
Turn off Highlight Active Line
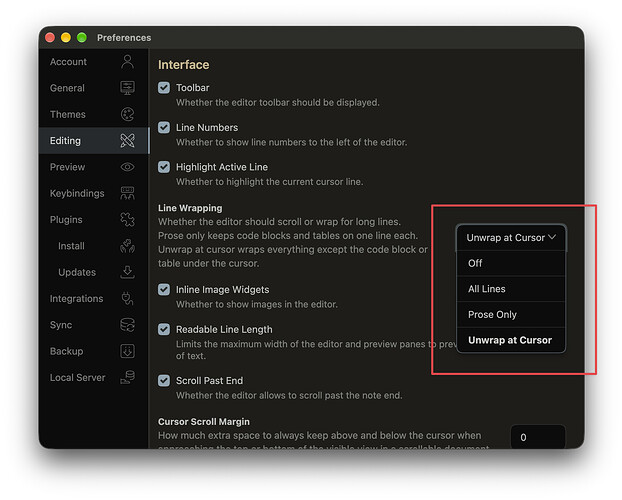164,167
